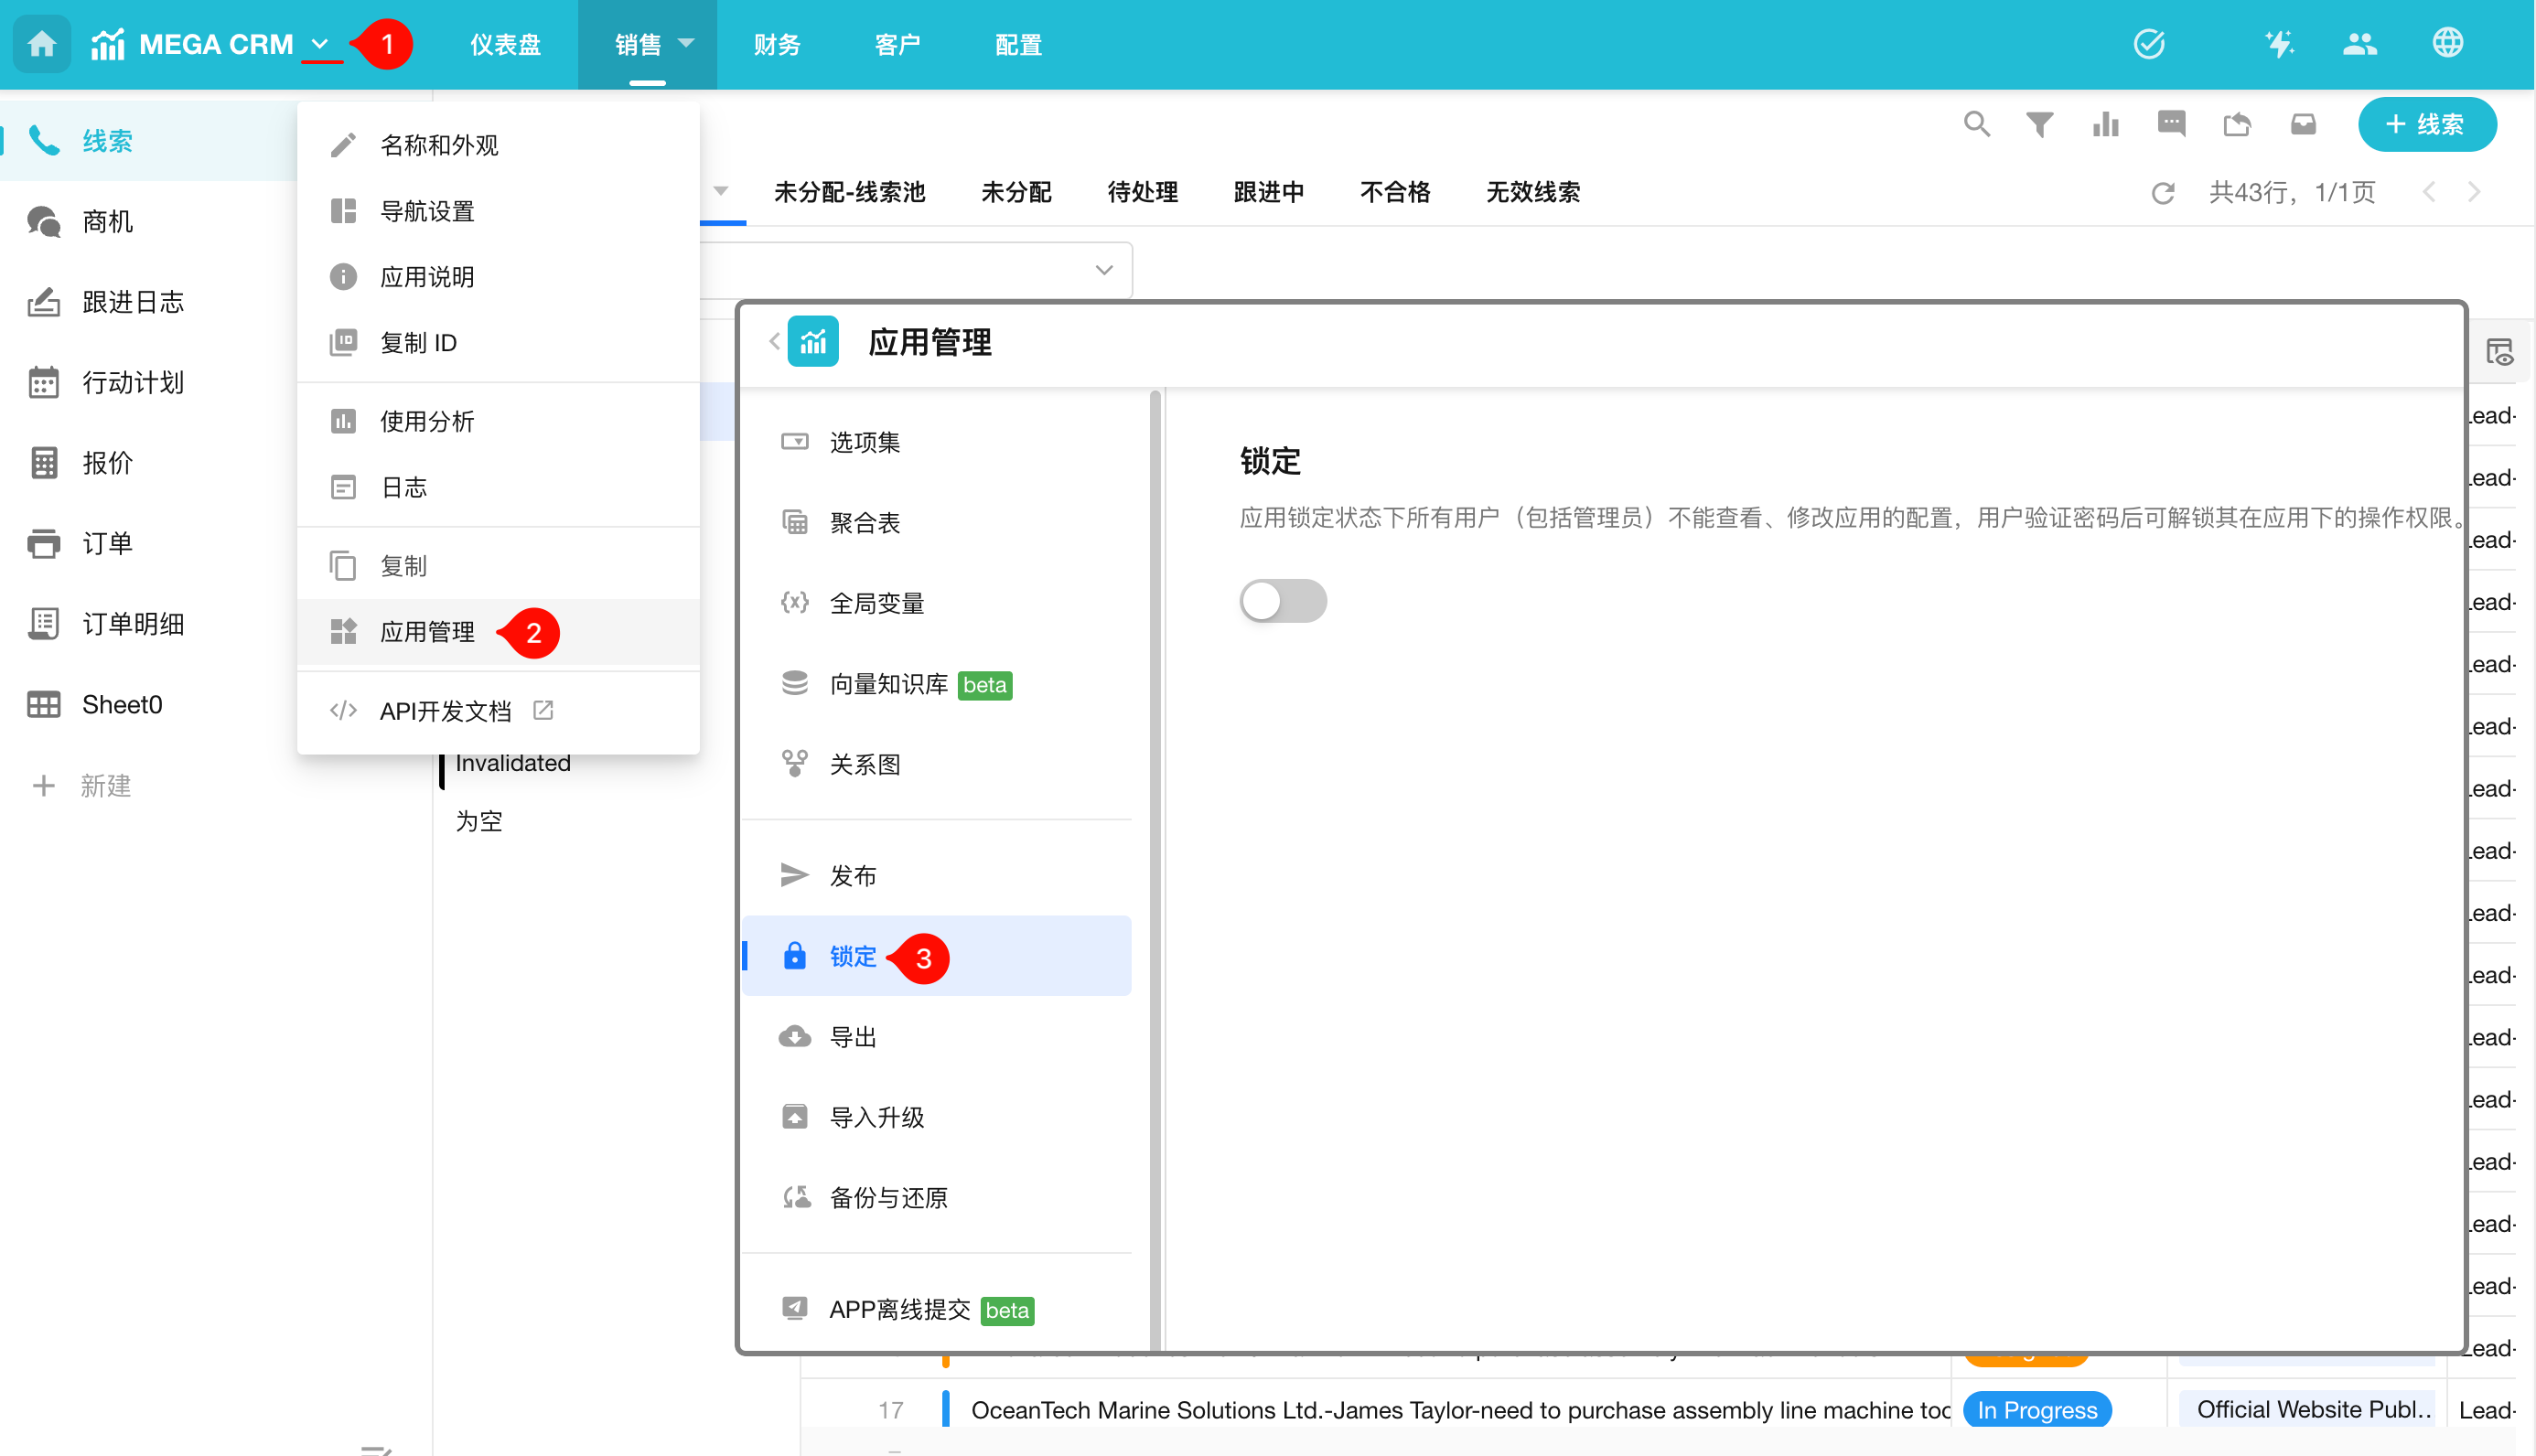Open the search icon in toolbar
Image resolution: width=2536 pixels, height=1456 pixels.
(x=1976, y=124)
